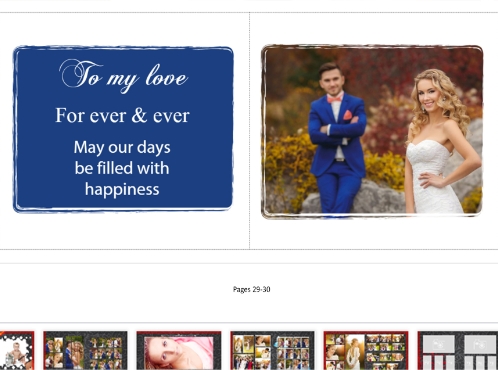Click the "Pages 29-30" page label
Image resolution: width=498 pixels, height=370 pixels.
pos(252,289)
